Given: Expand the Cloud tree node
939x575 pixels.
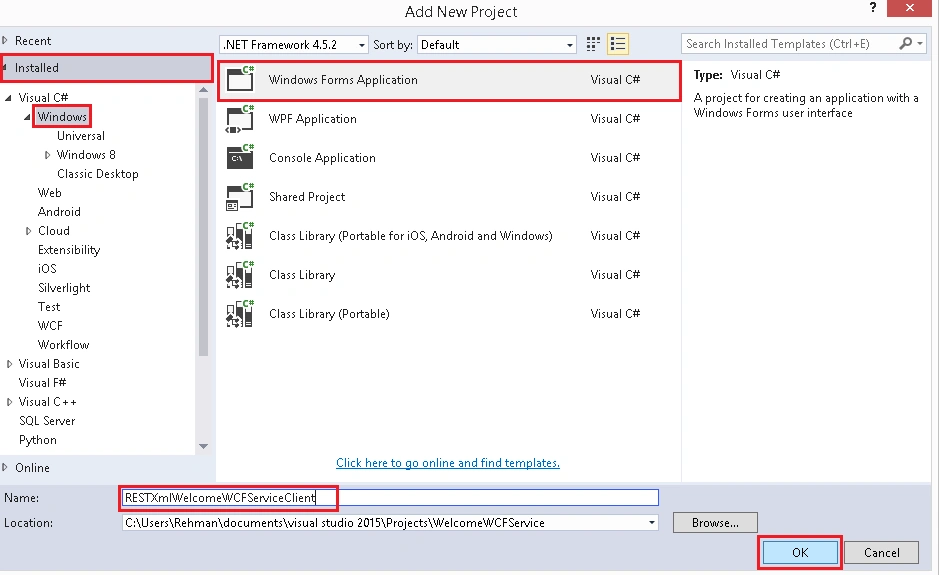Looking at the screenshot, I should (x=28, y=231).
